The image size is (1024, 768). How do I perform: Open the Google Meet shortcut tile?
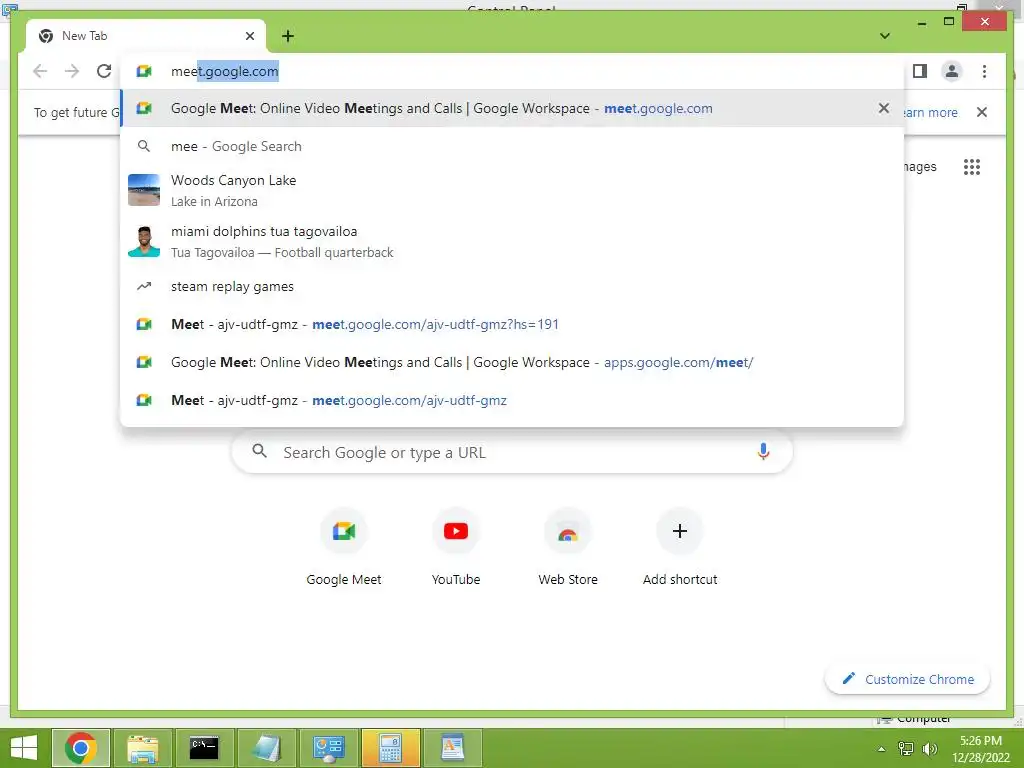tap(344, 547)
